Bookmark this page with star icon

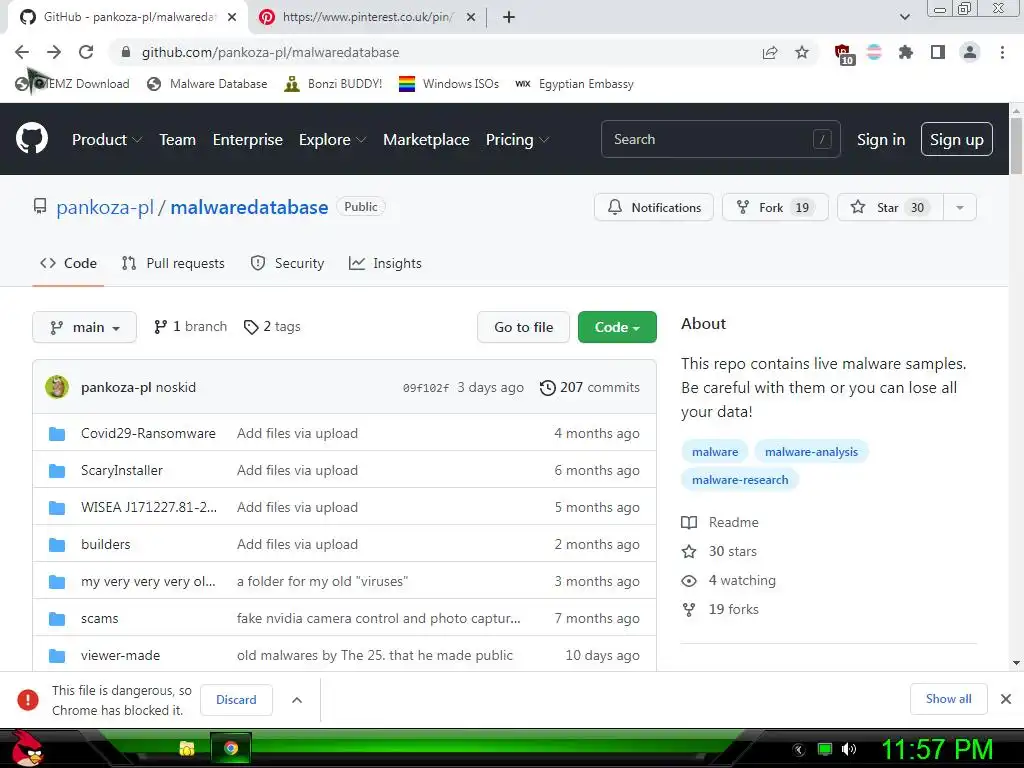[x=802, y=52]
